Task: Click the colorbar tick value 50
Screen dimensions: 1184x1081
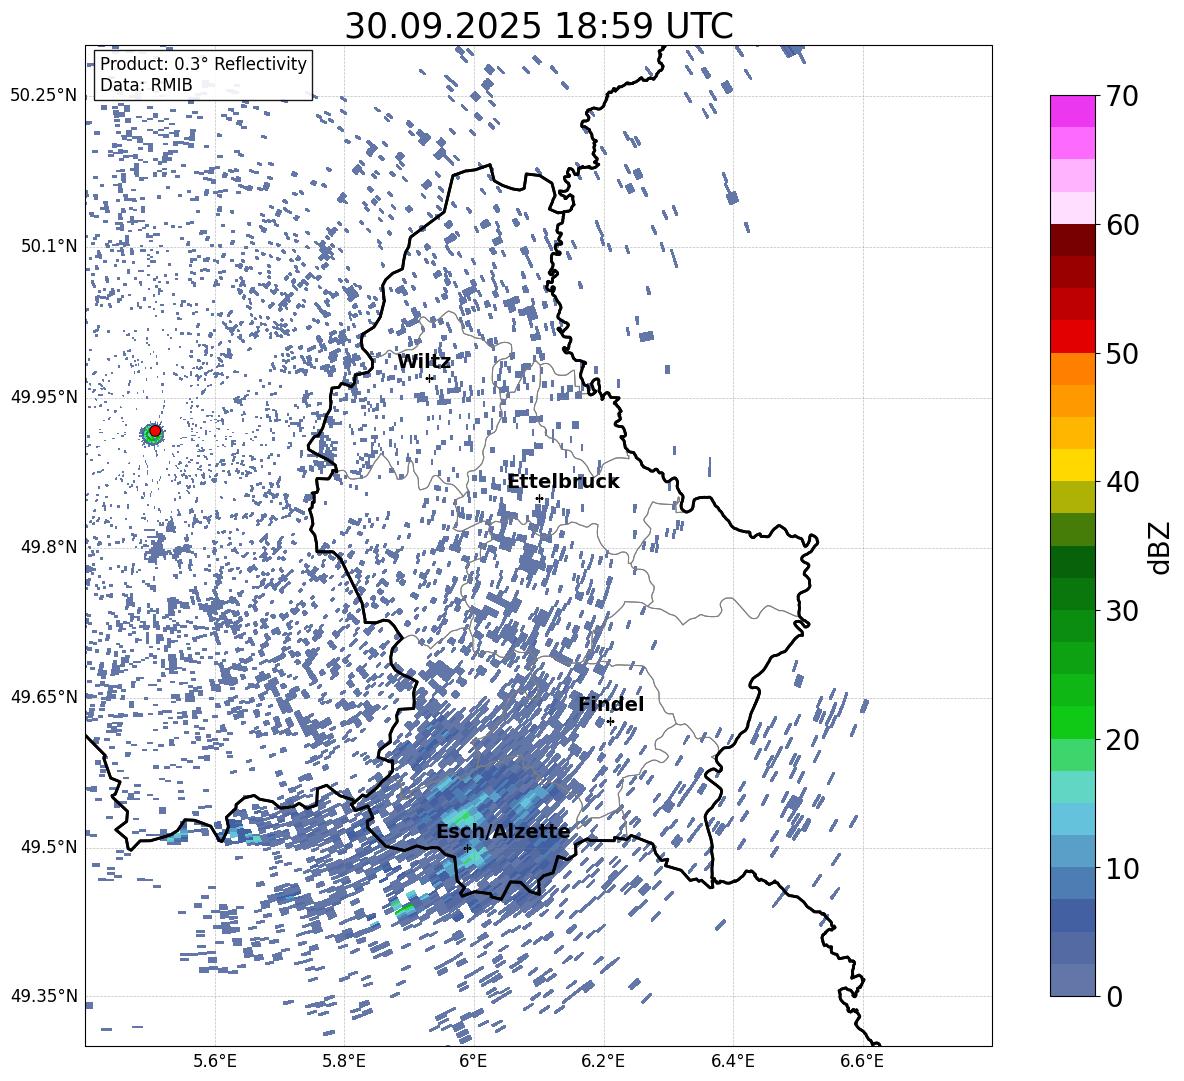Action: 1122,353
